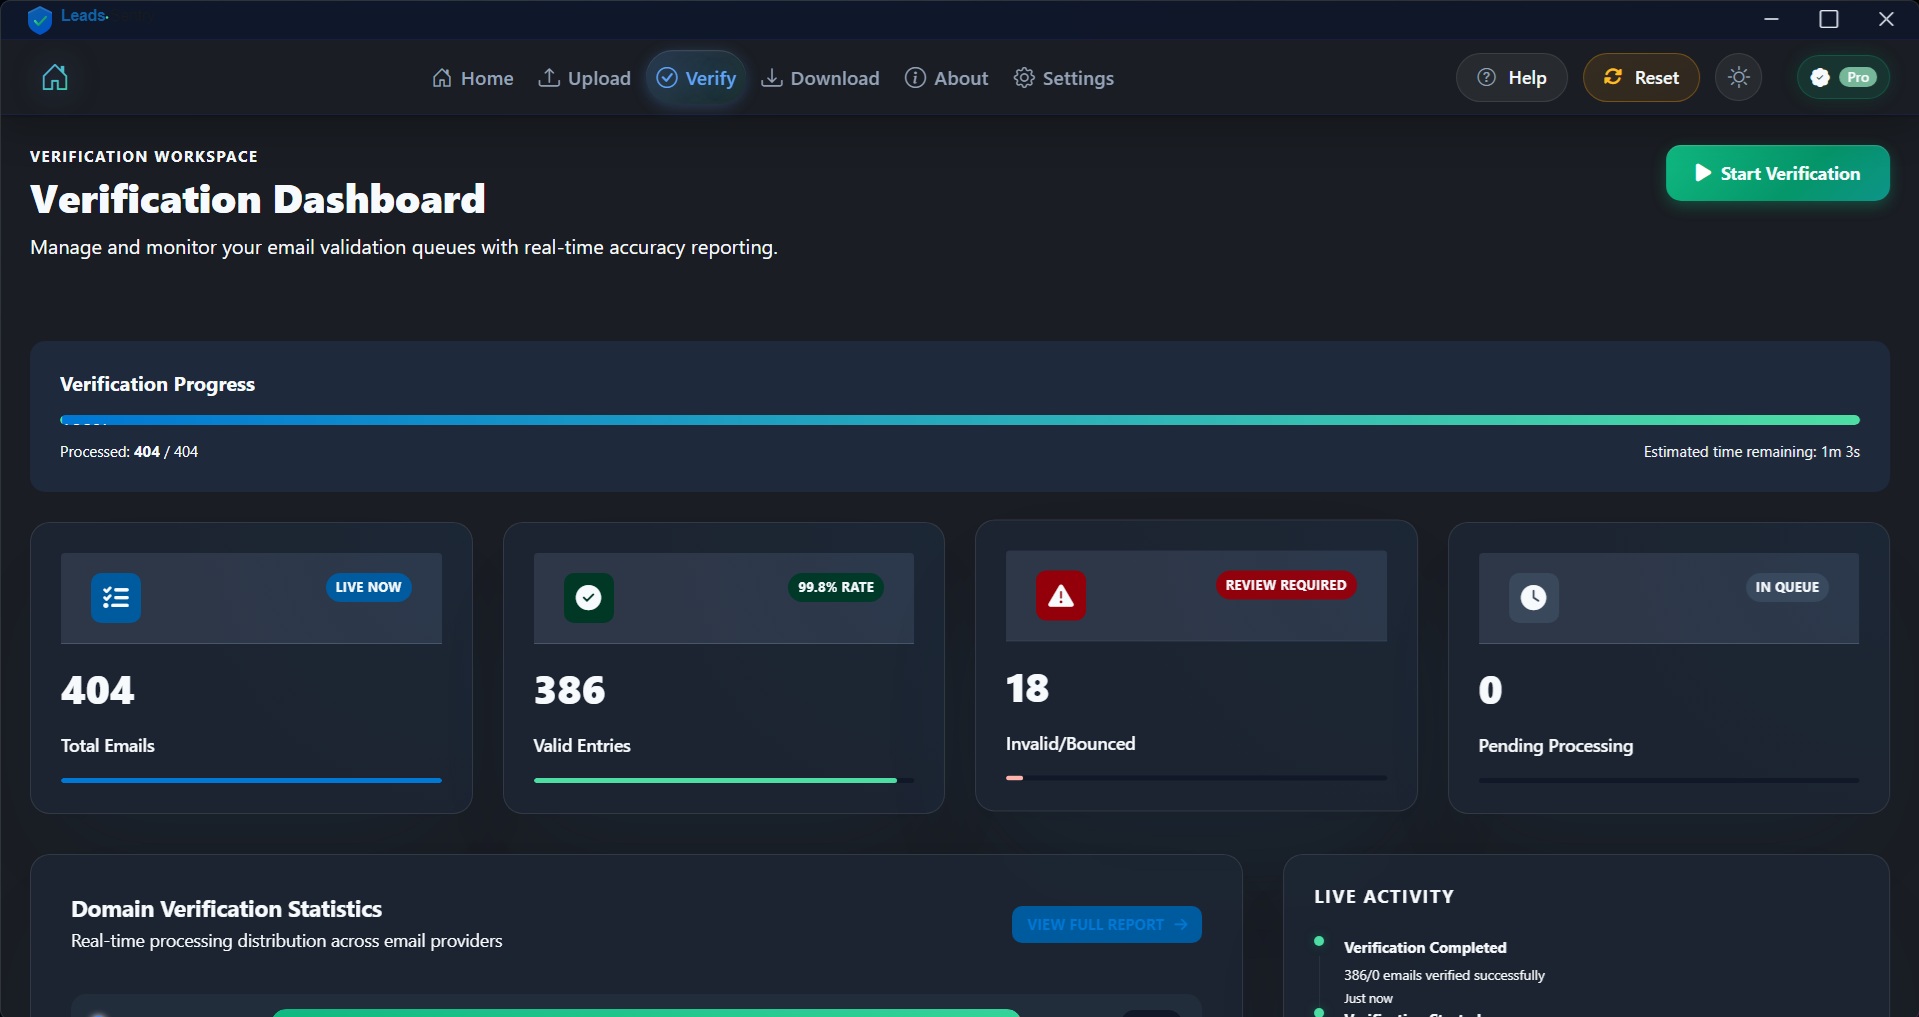Click the Total Emails blue progress bar
1919x1017 pixels.
251,780
